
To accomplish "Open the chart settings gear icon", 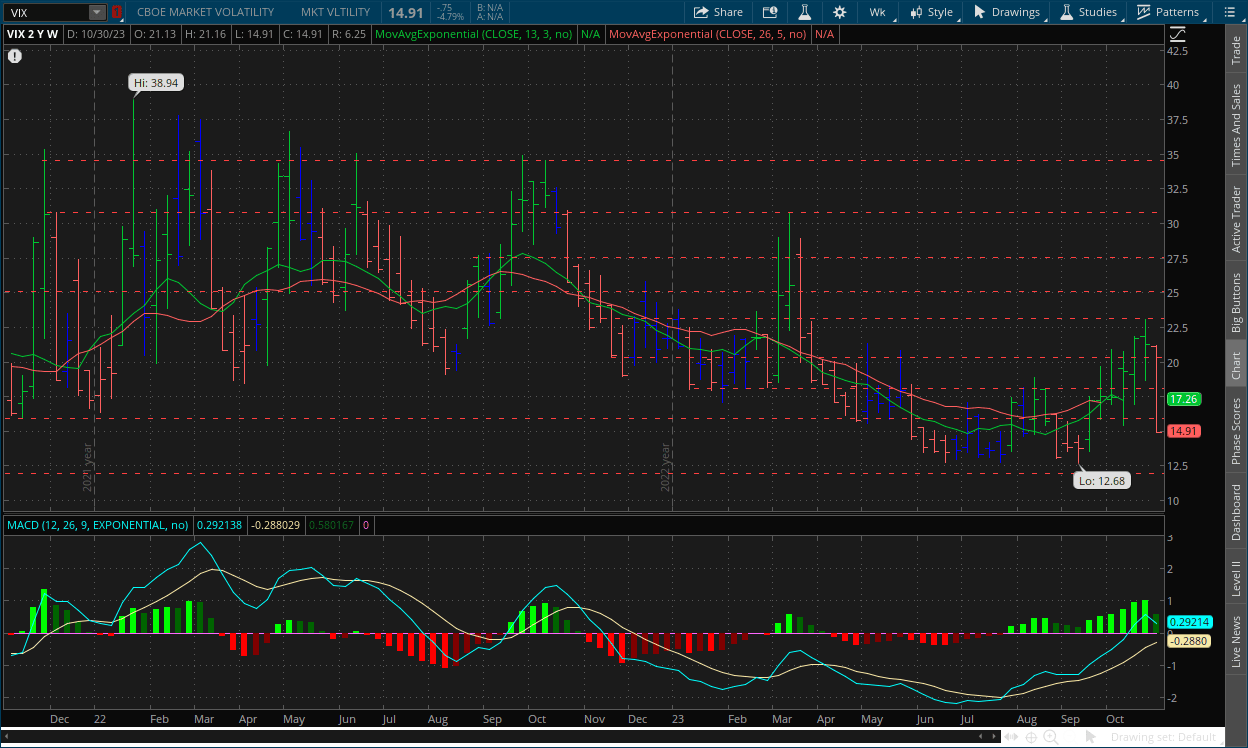I will pos(839,12).
